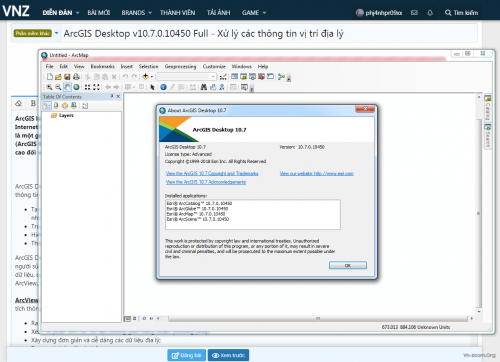Click the Go To XY icon
This screenshot has width=500, height=362.
pos(222,87)
